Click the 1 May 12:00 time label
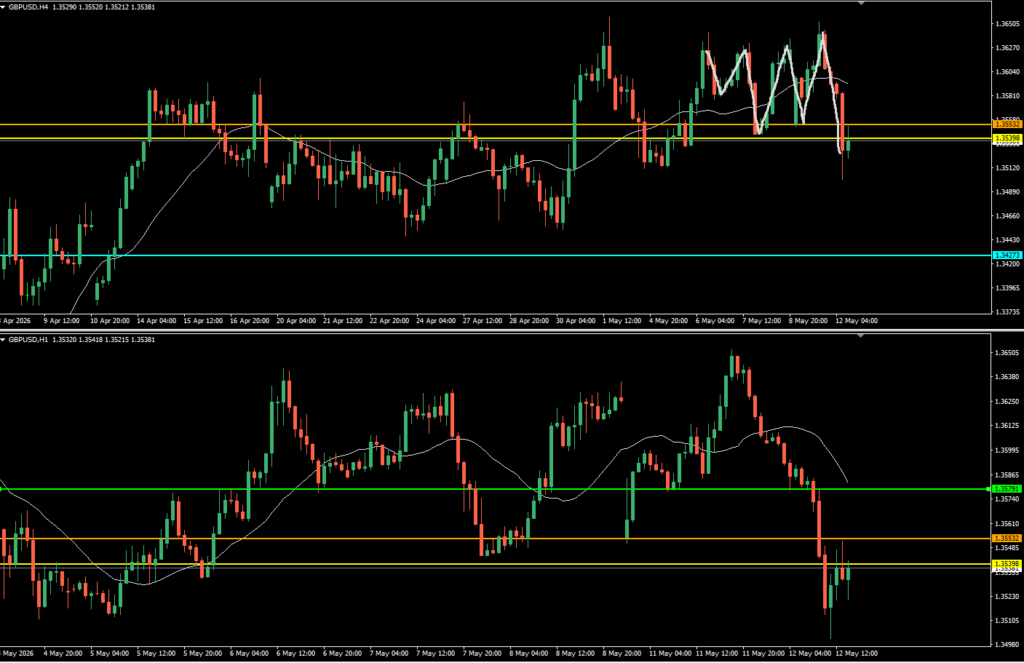Screen dimensions: 1024x663 pos(622,321)
